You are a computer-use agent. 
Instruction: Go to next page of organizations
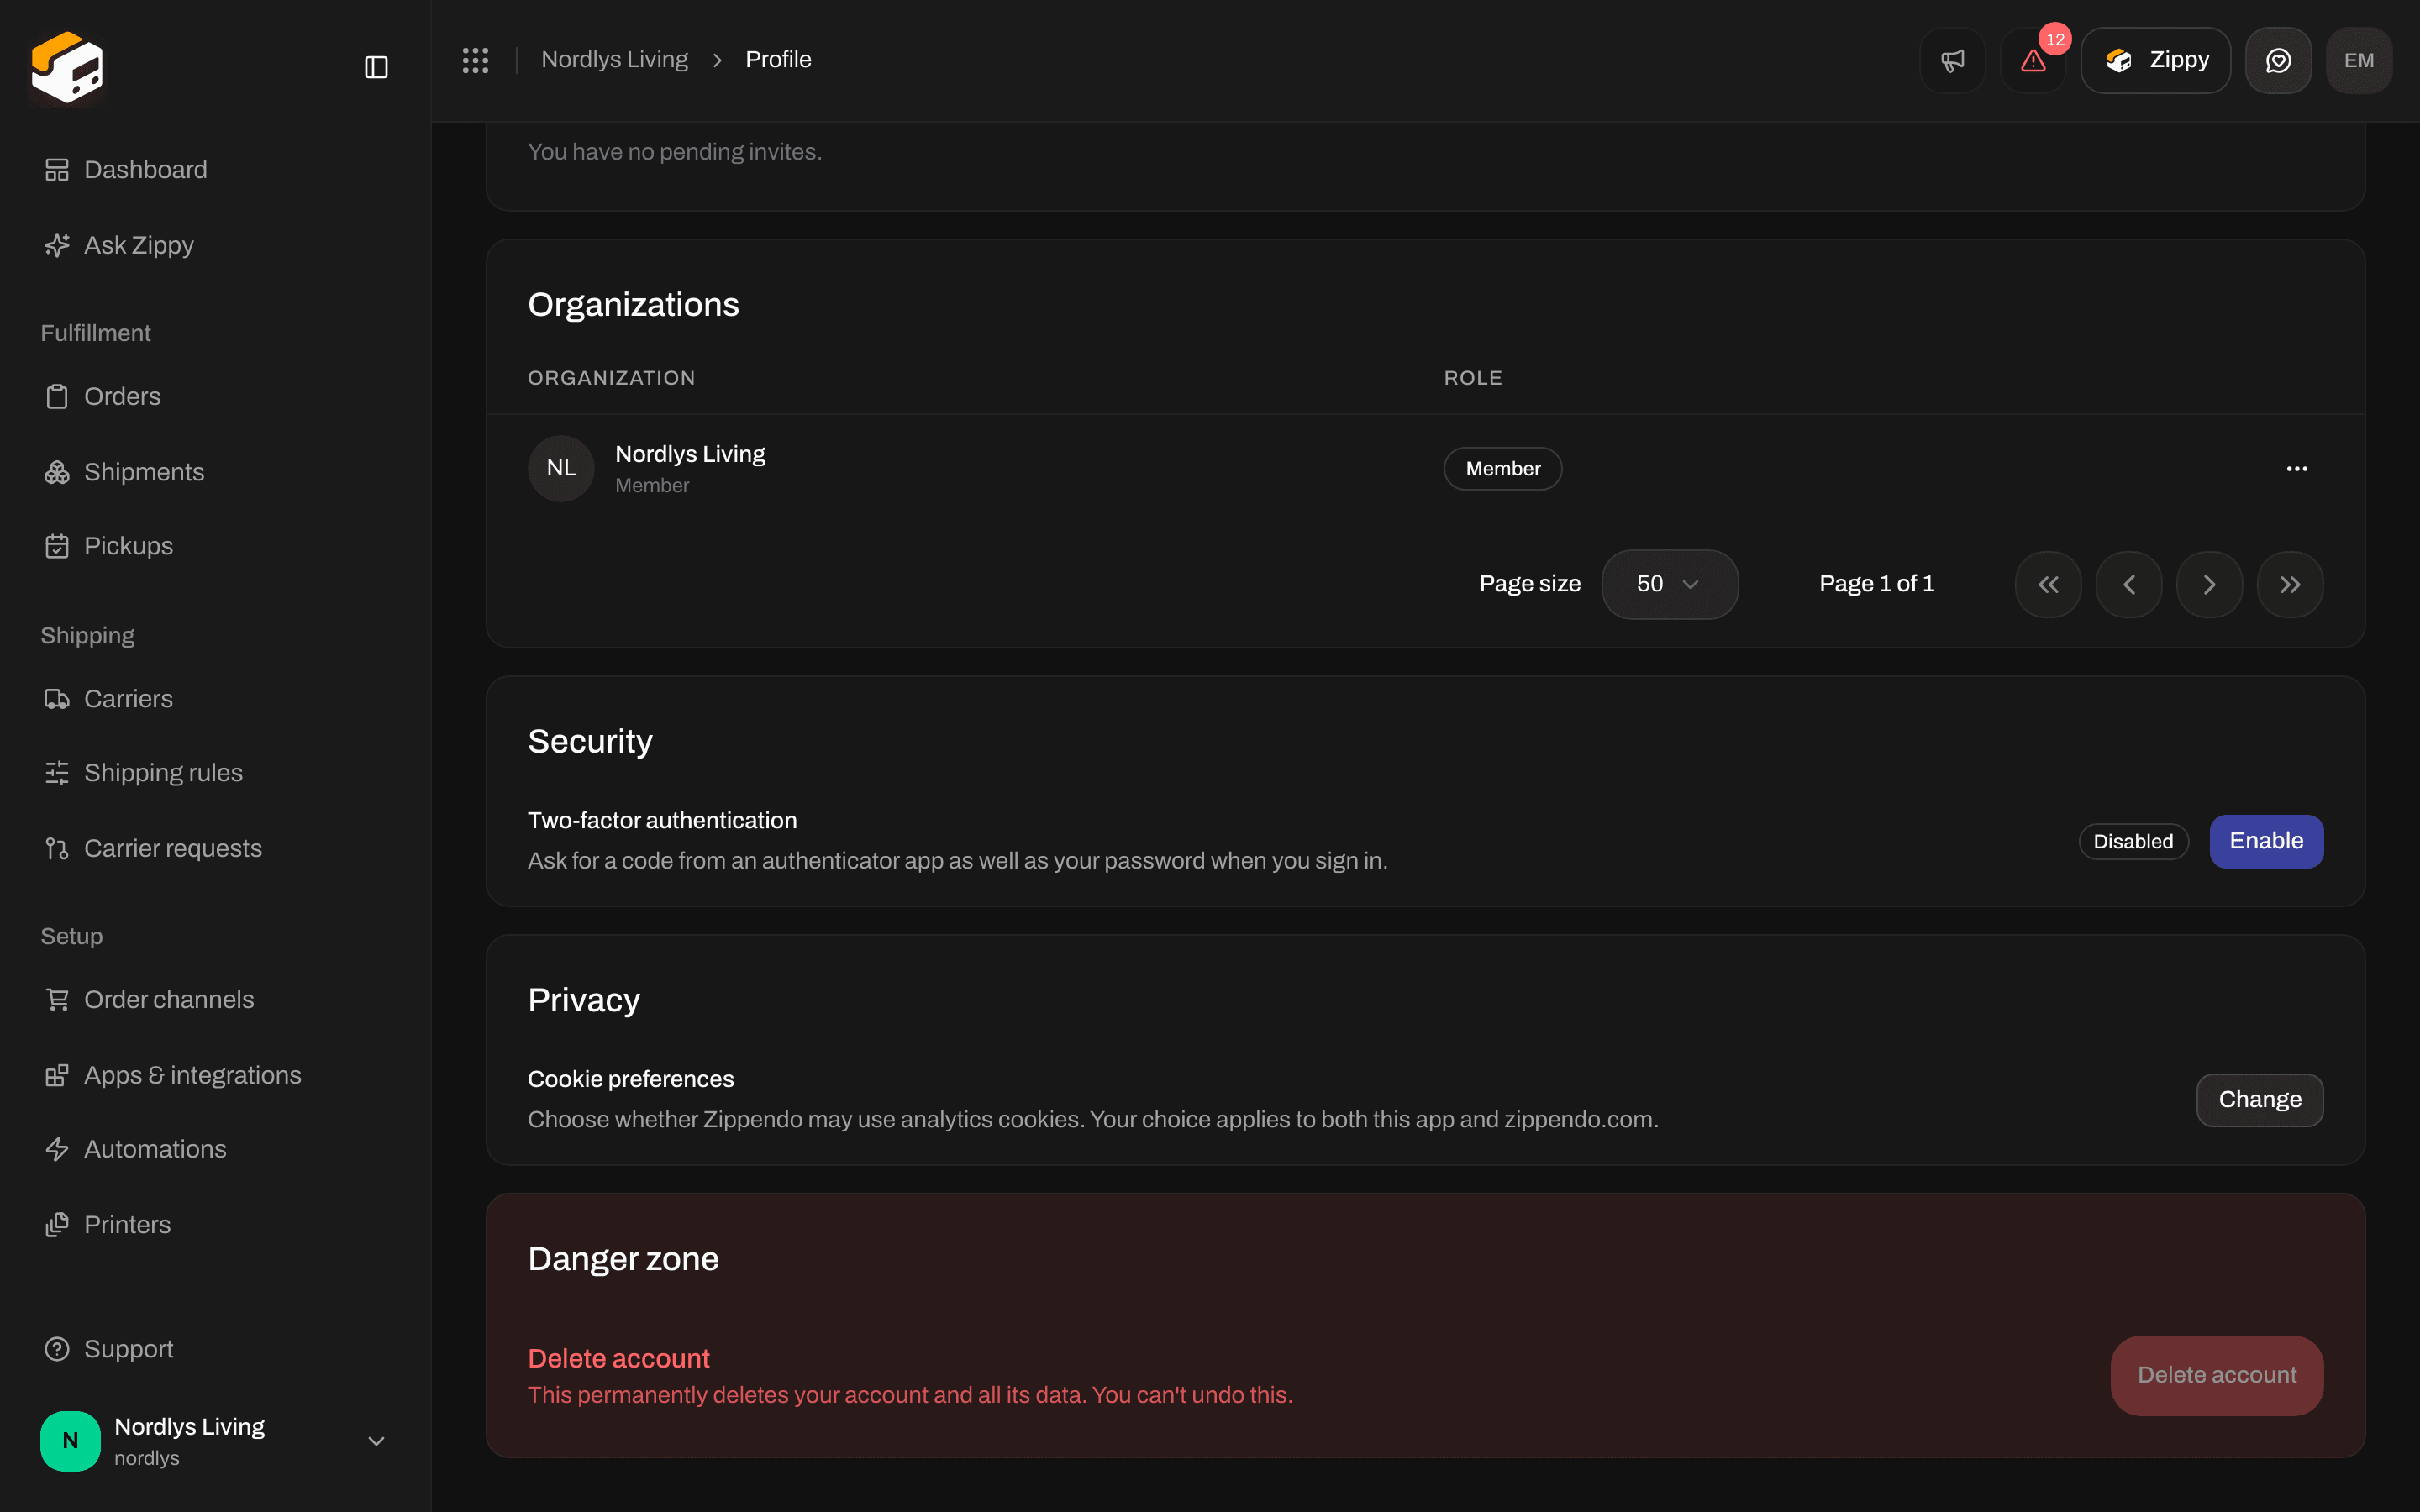pos(2209,584)
